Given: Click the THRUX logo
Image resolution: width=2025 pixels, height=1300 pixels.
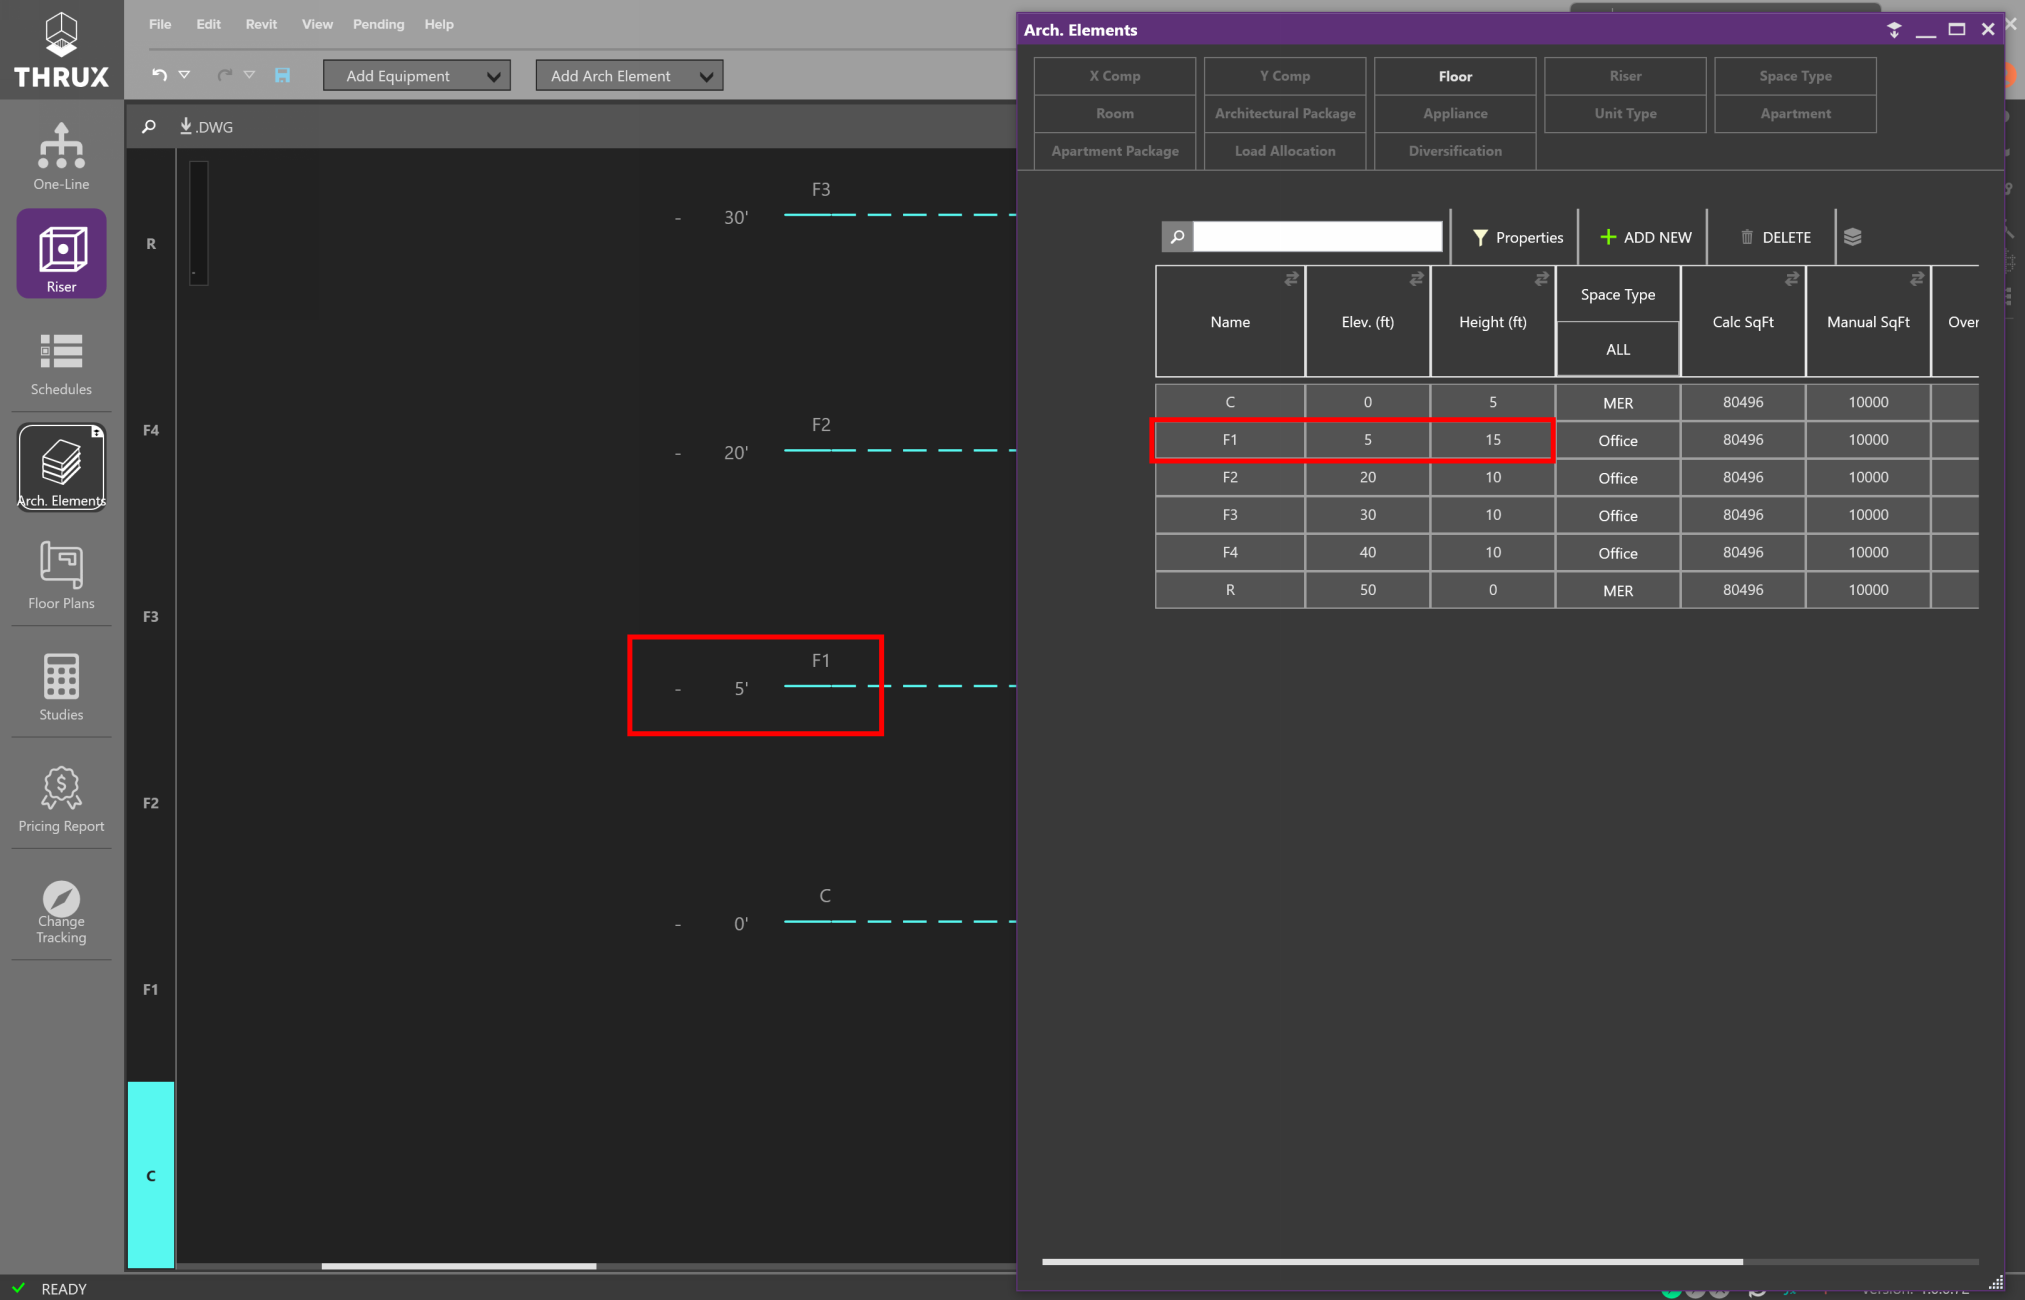Looking at the screenshot, I should click(61, 49).
